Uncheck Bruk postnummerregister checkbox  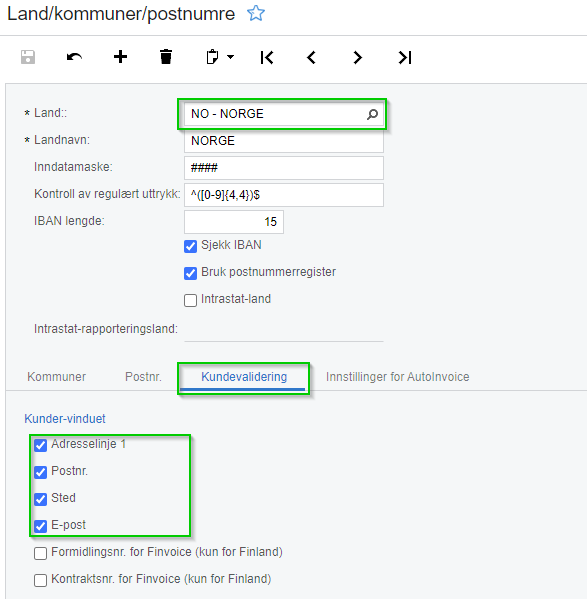click(191, 274)
